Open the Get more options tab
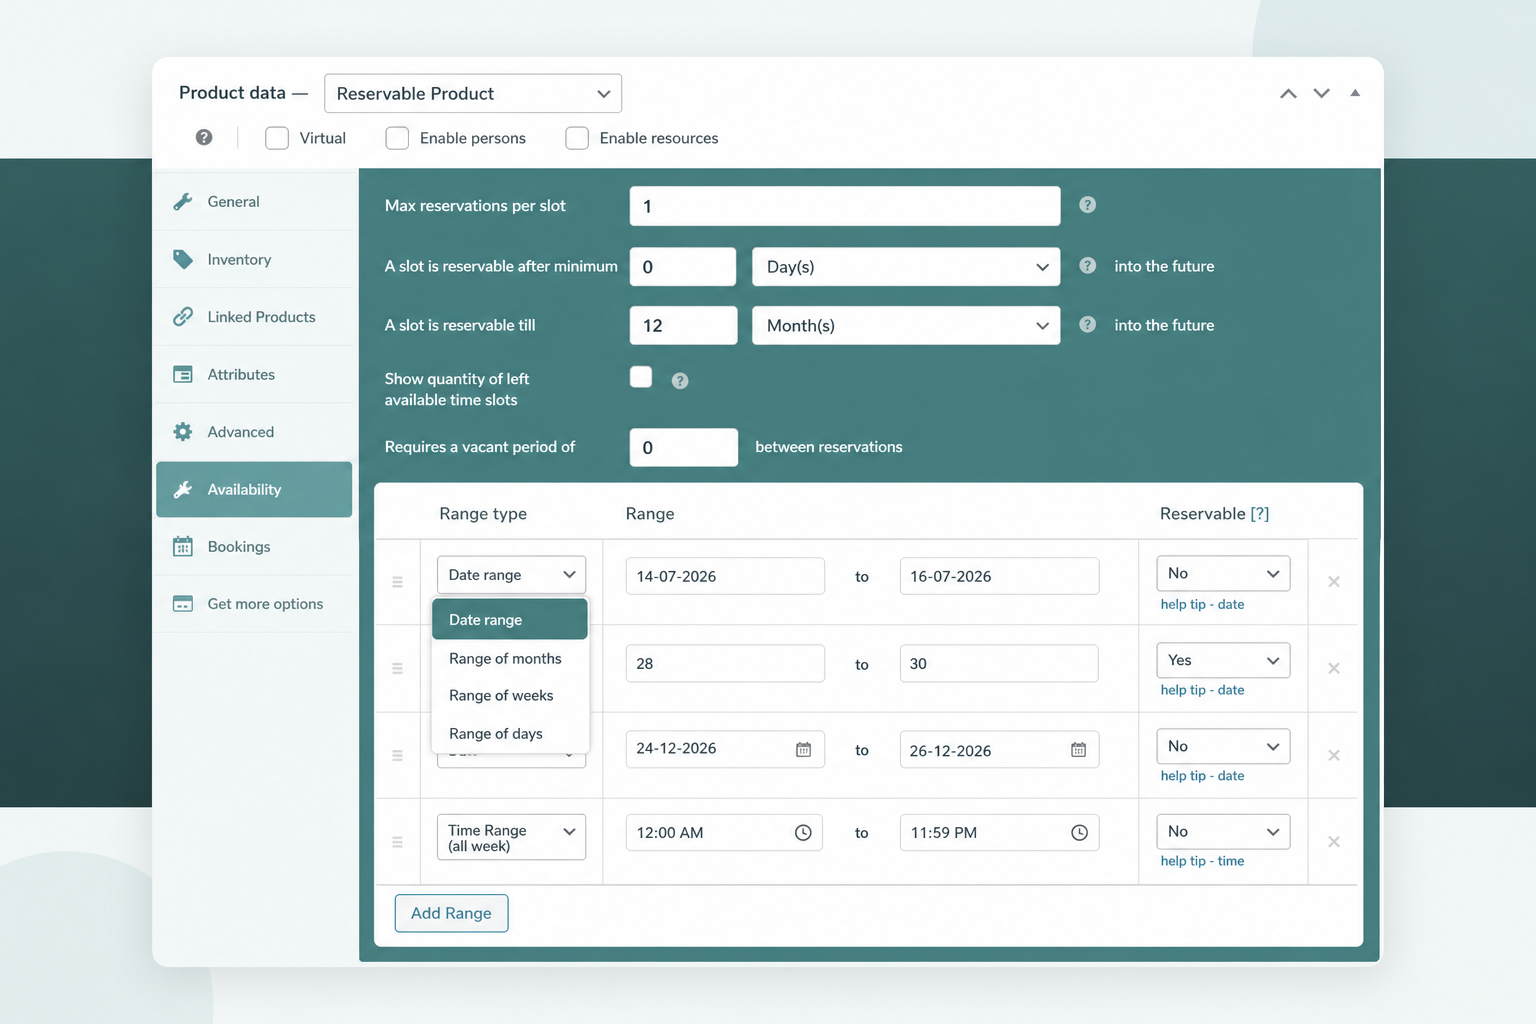The image size is (1536, 1024). tap(255, 604)
